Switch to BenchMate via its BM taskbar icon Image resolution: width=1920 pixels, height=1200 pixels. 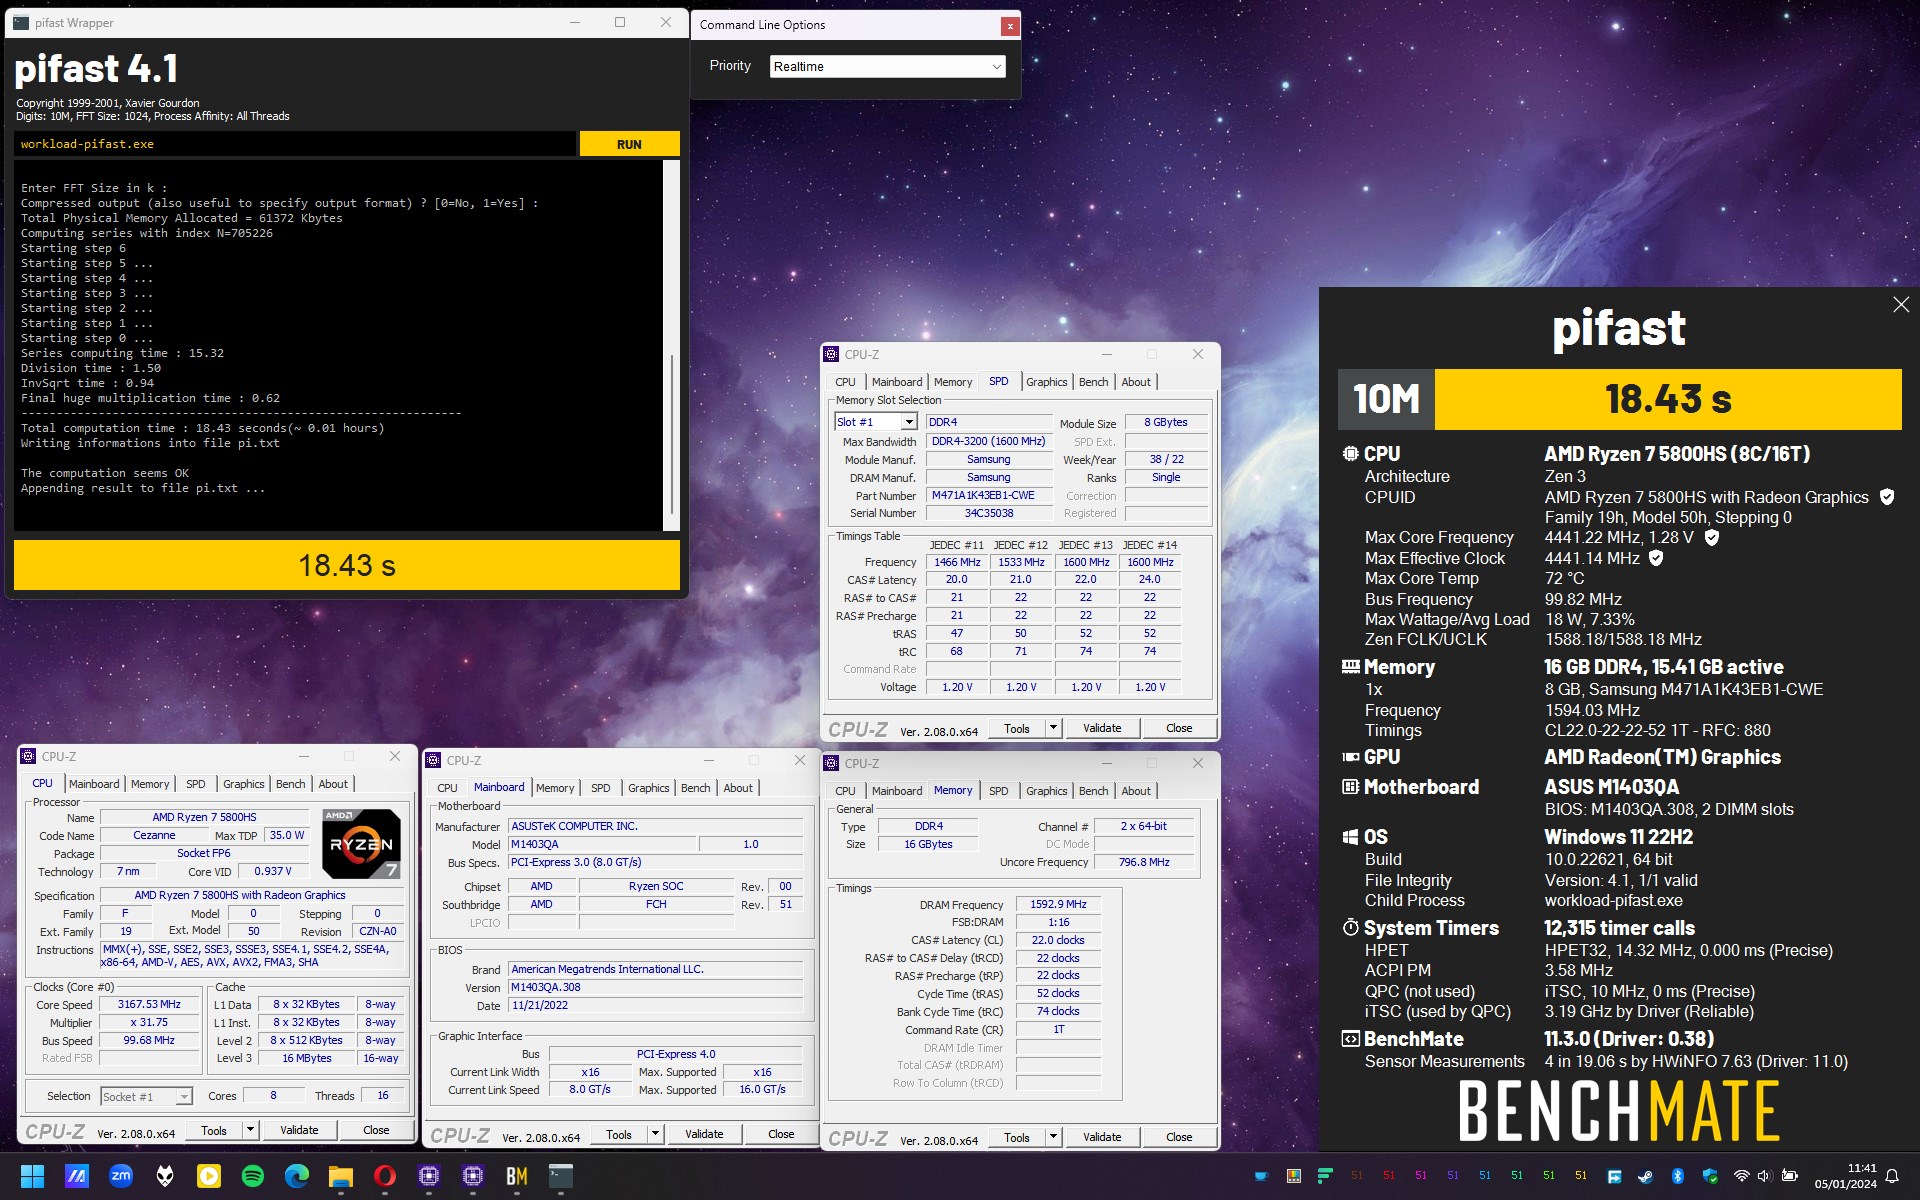517,1176
